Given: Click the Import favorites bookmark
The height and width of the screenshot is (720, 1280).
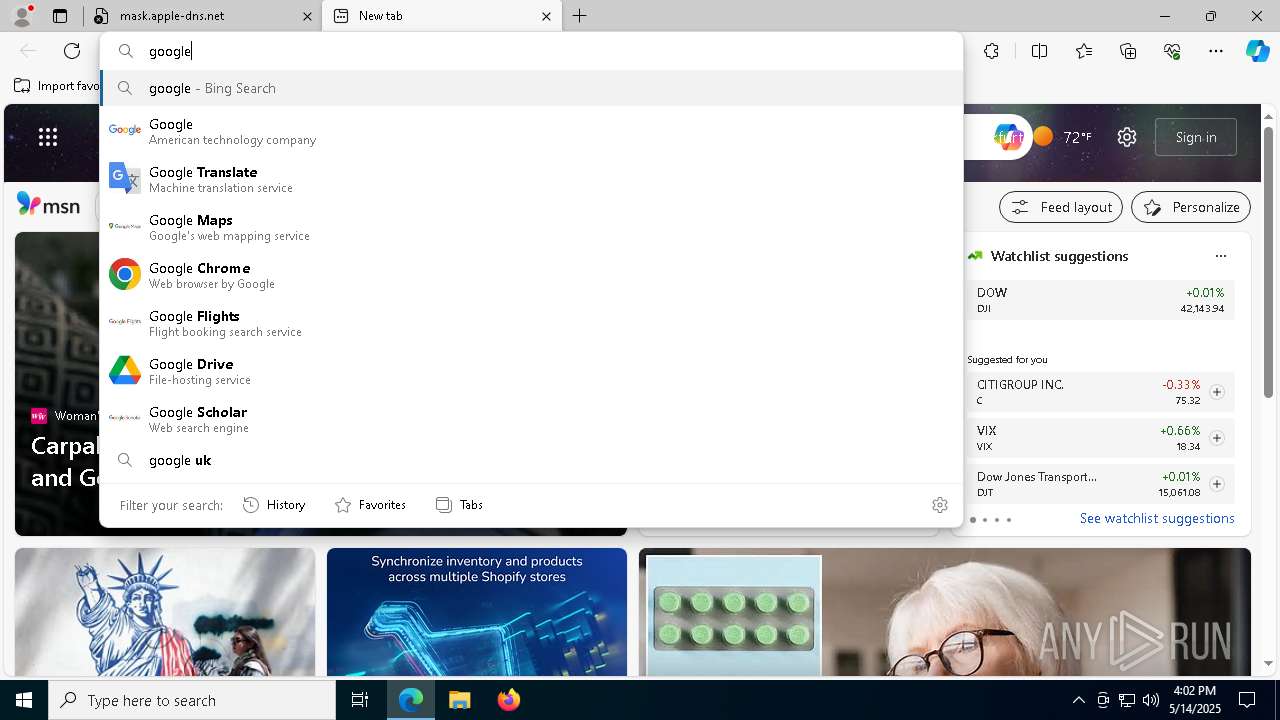Looking at the screenshot, I should [56, 86].
